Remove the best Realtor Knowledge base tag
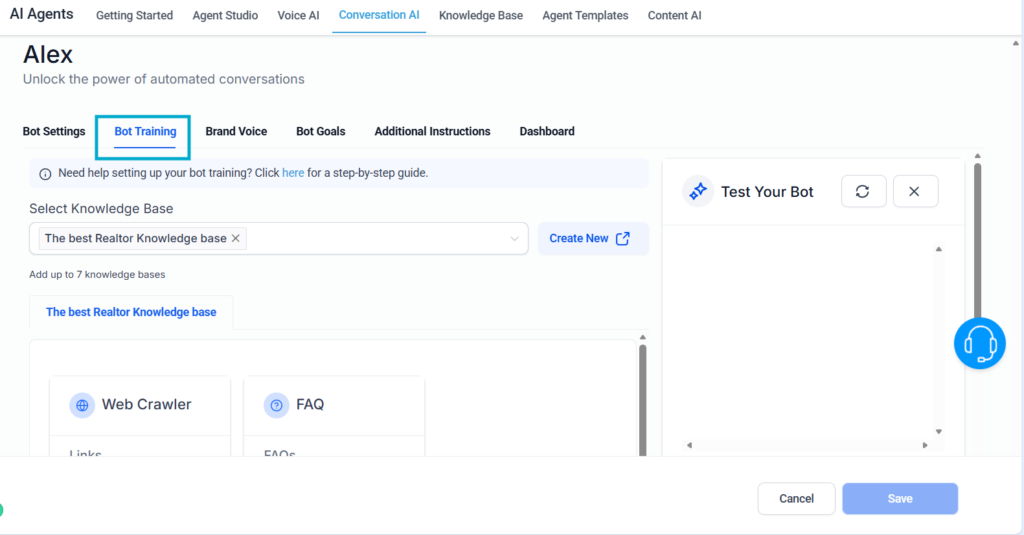1024x535 pixels. pyautogui.click(x=236, y=238)
